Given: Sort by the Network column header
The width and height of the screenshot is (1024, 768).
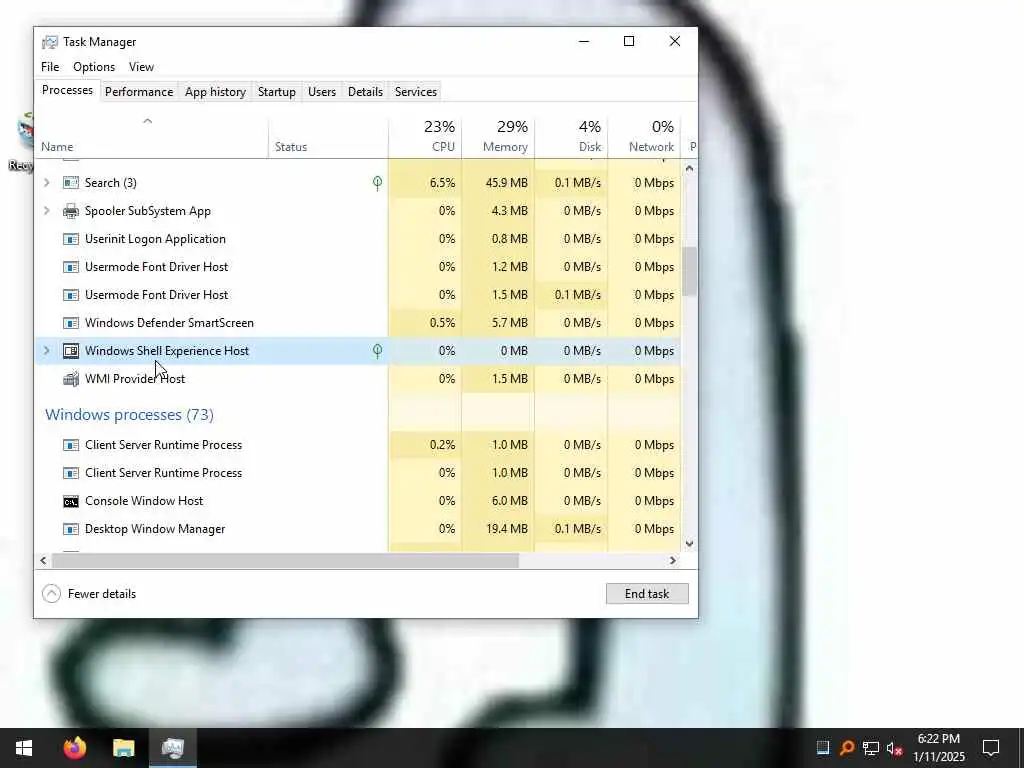Looking at the screenshot, I should click(x=645, y=136).
